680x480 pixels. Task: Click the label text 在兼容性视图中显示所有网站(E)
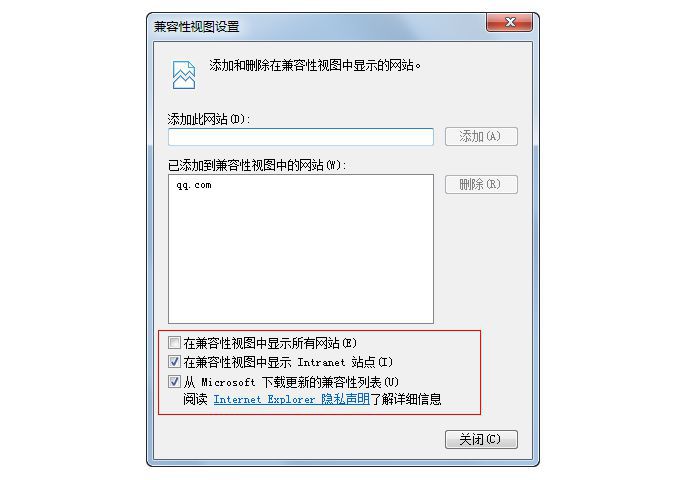pyautogui.click(x=270, y=343)
